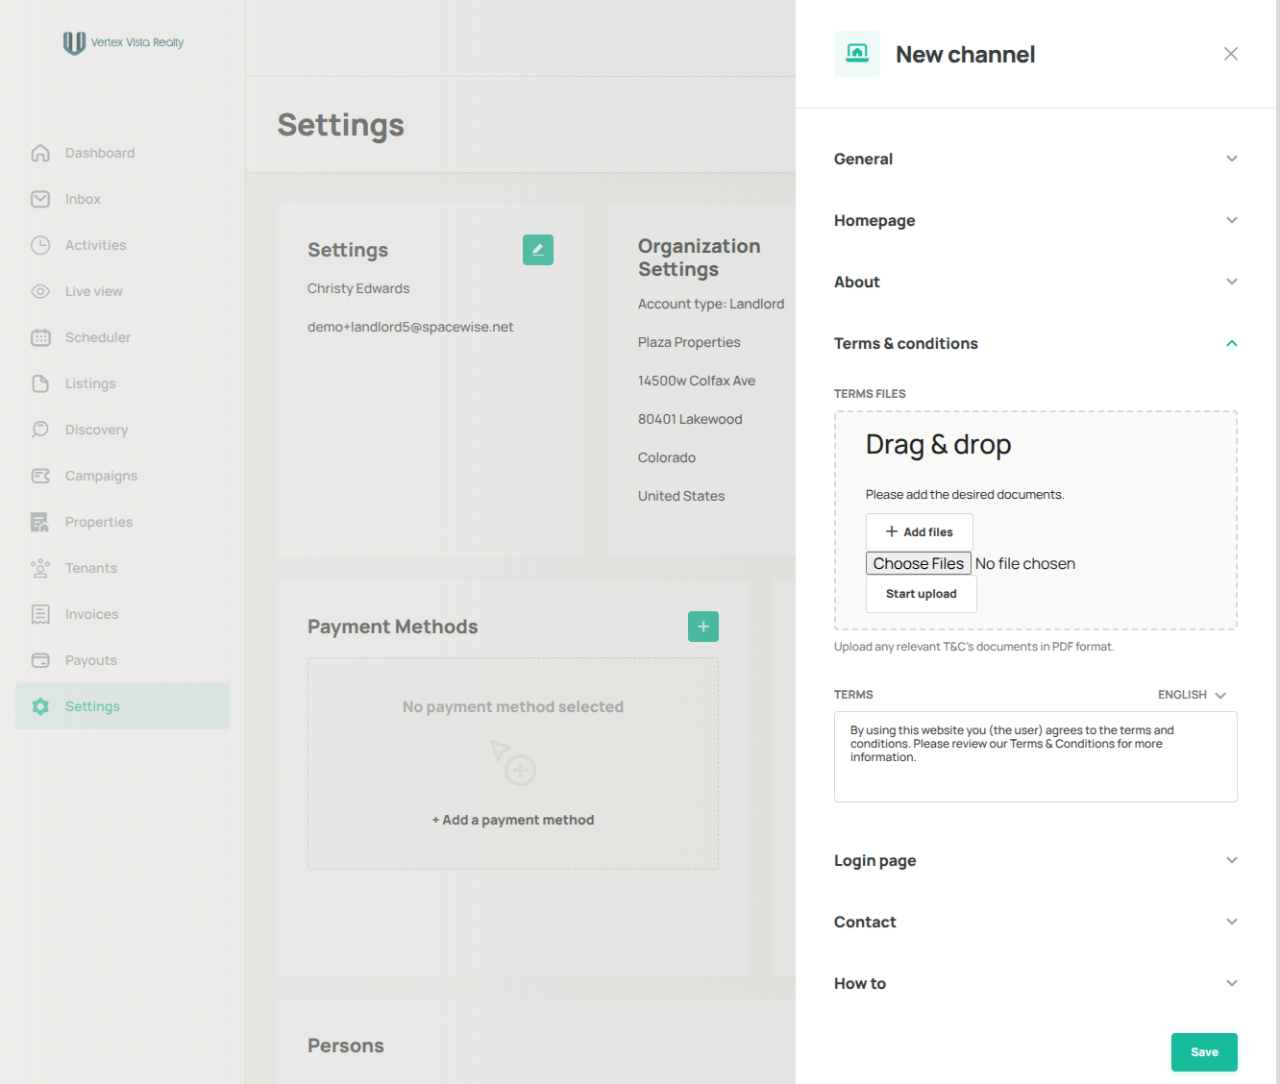Expand the About section chevron
The height and width of the screenshot is (1084, 1280).
pos(1232,282)
